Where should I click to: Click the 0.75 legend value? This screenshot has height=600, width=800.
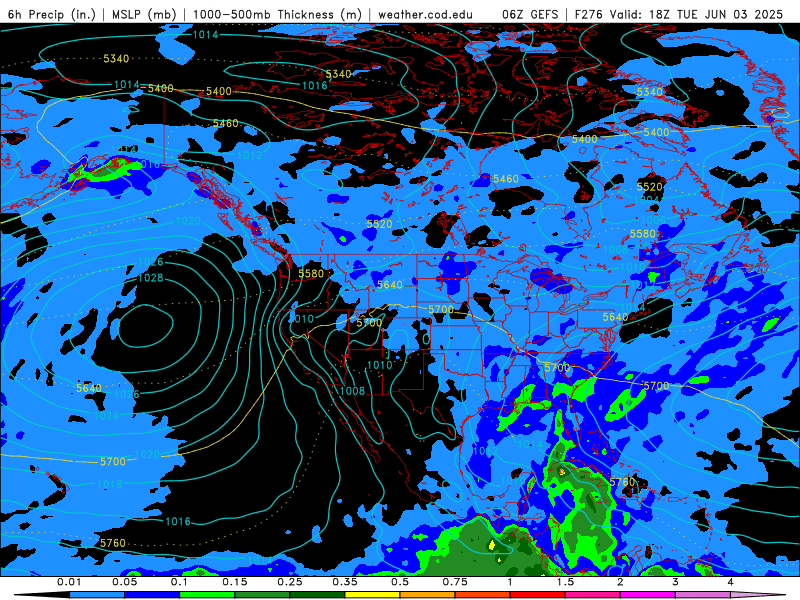pos(455,582)
